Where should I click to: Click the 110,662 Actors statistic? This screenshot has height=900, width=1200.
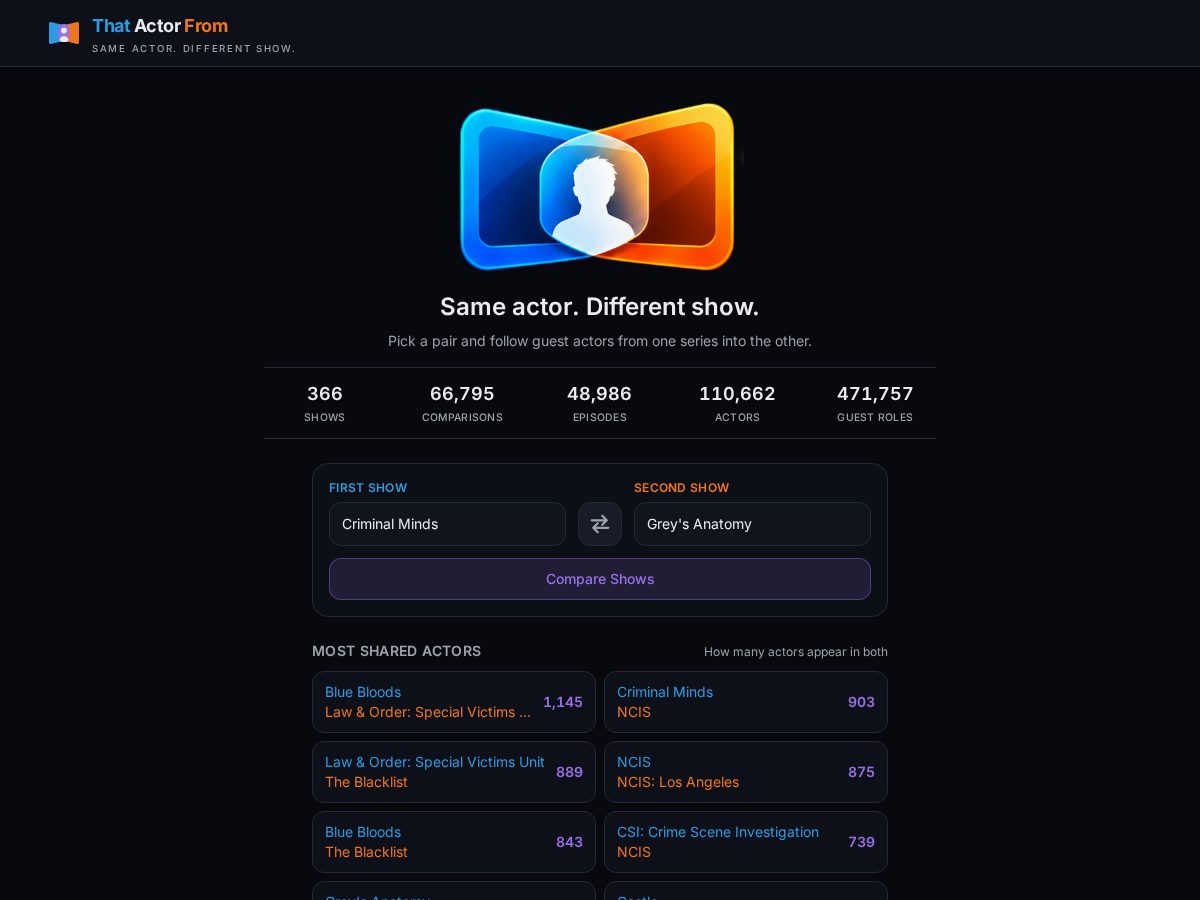[x=737, y=403]
